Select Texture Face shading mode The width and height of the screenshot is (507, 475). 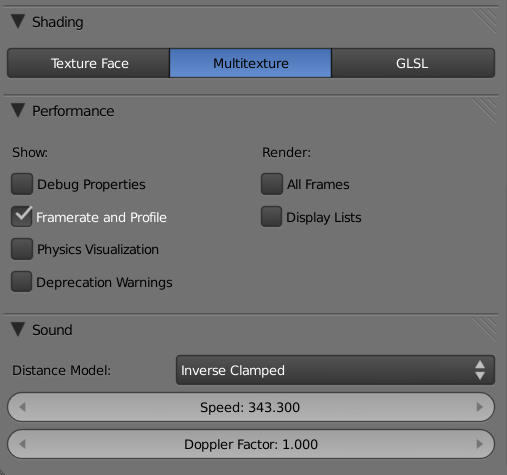coord(89,63)
